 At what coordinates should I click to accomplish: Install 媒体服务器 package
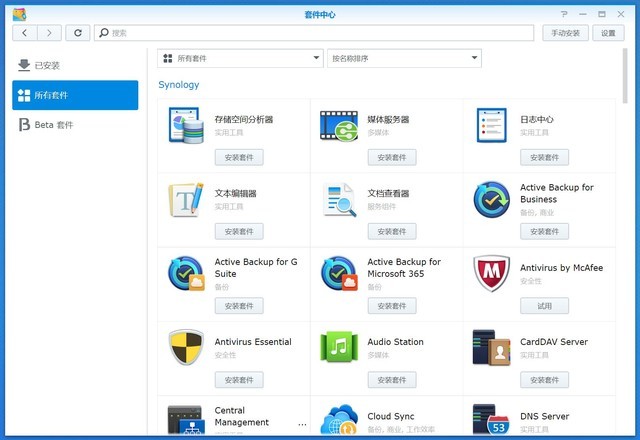pyautogui.click(x=392, y=158)
